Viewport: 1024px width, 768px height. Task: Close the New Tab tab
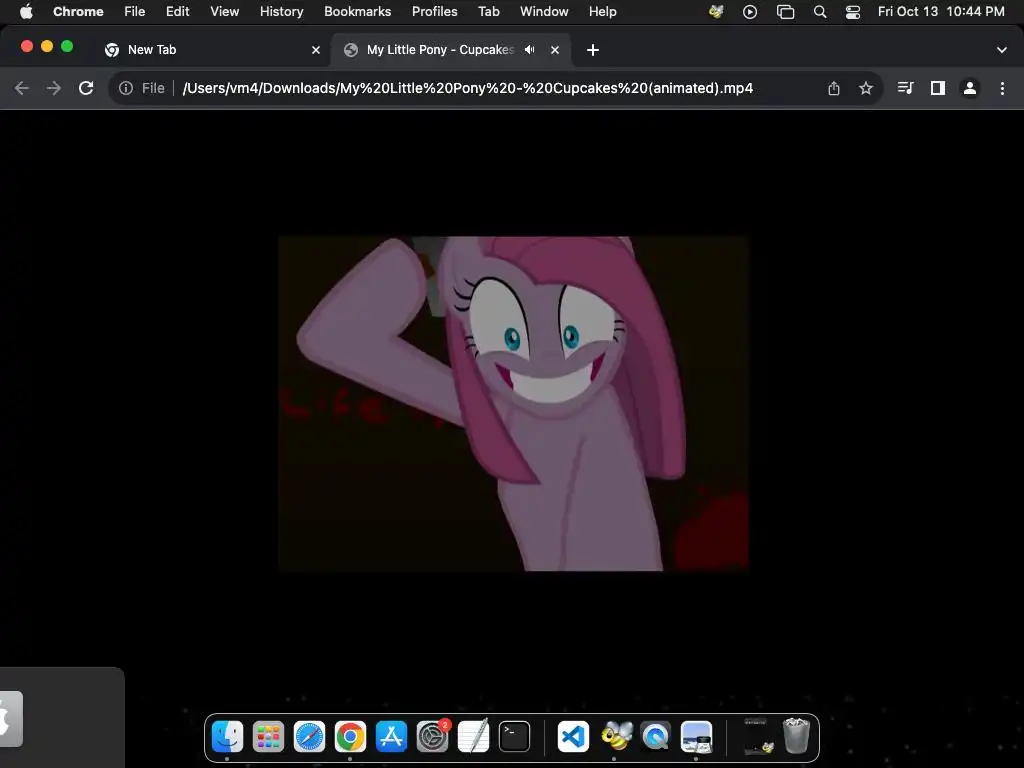pyautogui.click(x=316, y=50)
